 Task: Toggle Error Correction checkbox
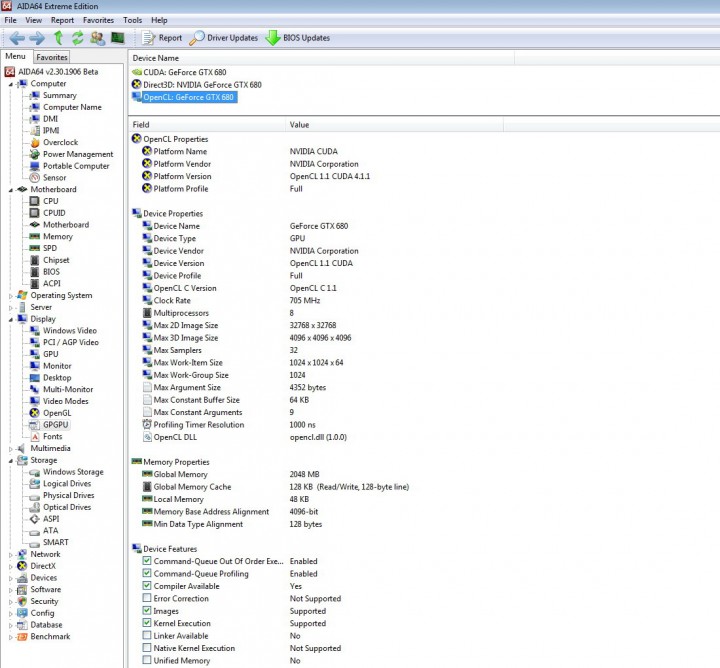(146, 598)
